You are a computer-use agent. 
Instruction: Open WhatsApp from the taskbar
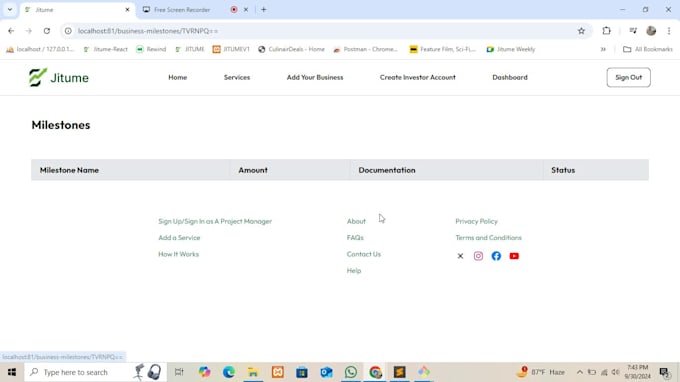(351, 372)
